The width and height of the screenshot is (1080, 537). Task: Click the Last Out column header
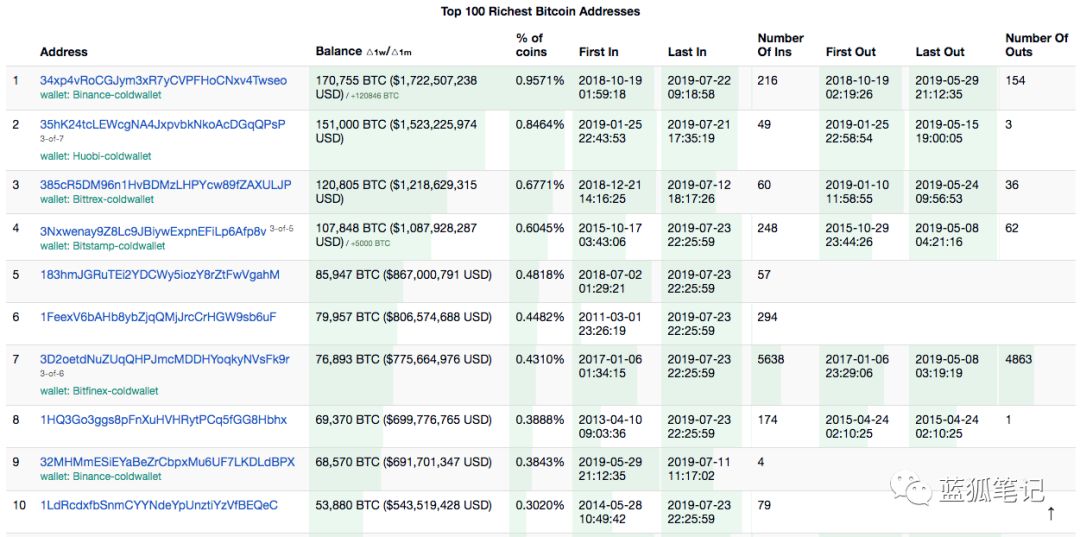tap(939, 52)
